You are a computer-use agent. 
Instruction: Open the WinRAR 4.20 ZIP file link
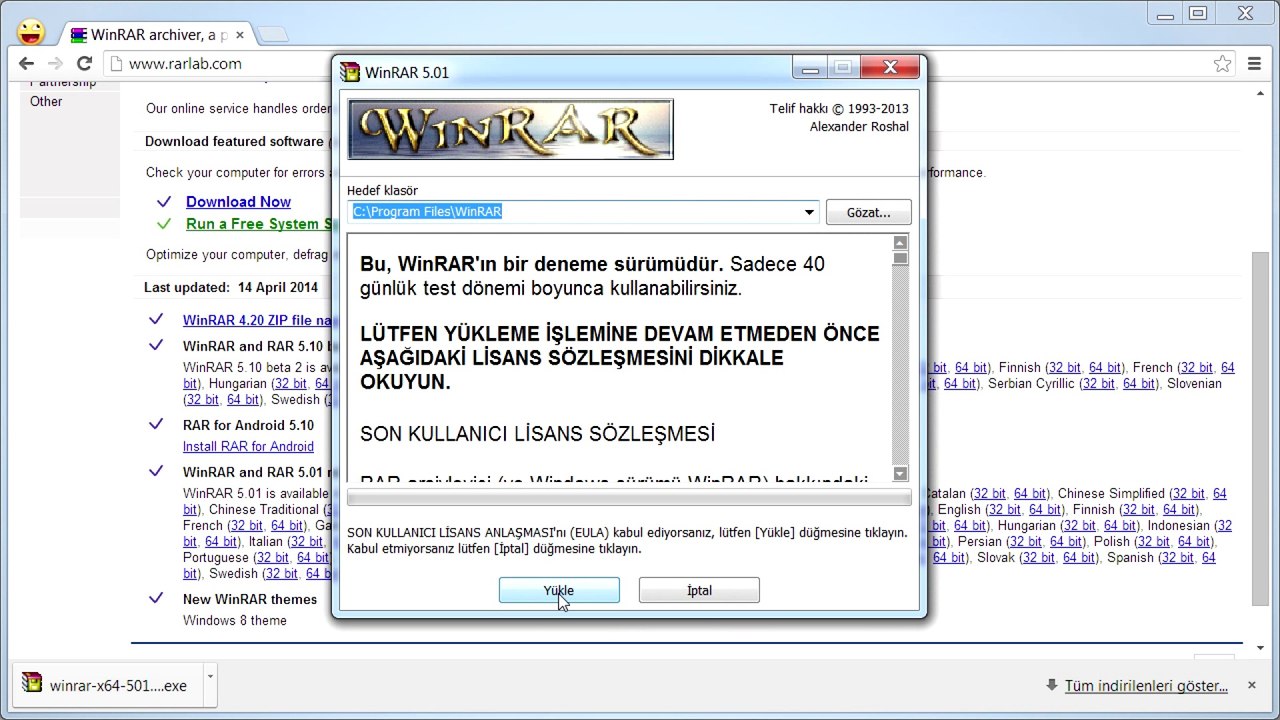[256, 320]
